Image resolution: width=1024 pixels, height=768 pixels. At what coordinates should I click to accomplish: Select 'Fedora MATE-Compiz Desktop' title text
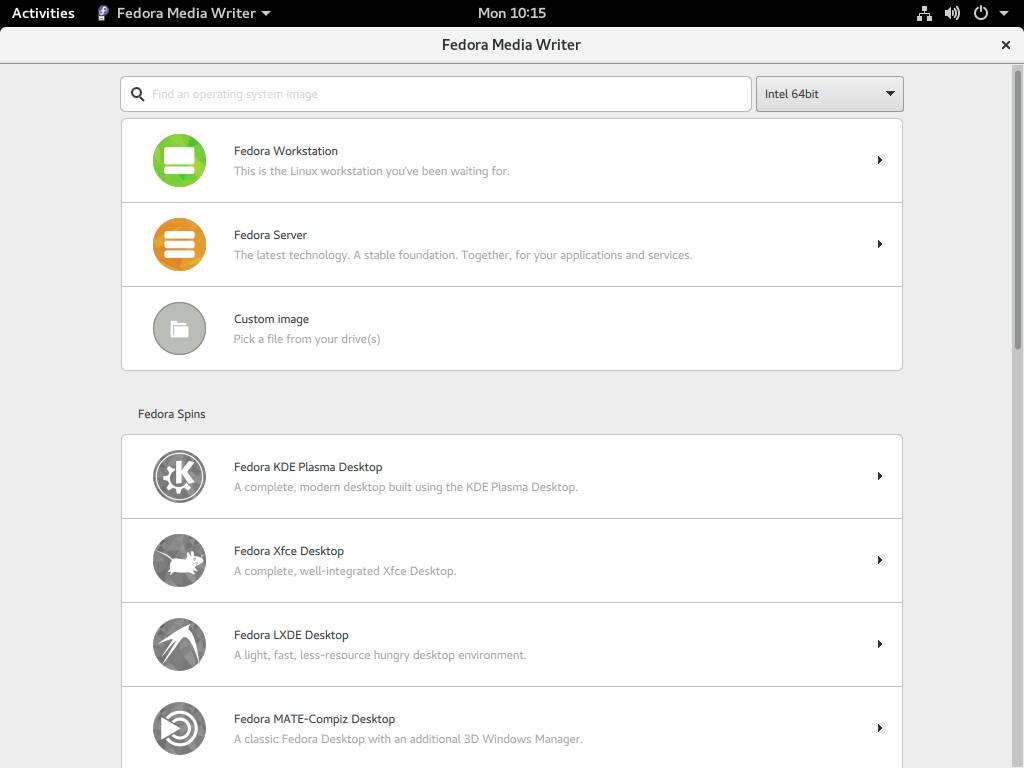[314, 719]
